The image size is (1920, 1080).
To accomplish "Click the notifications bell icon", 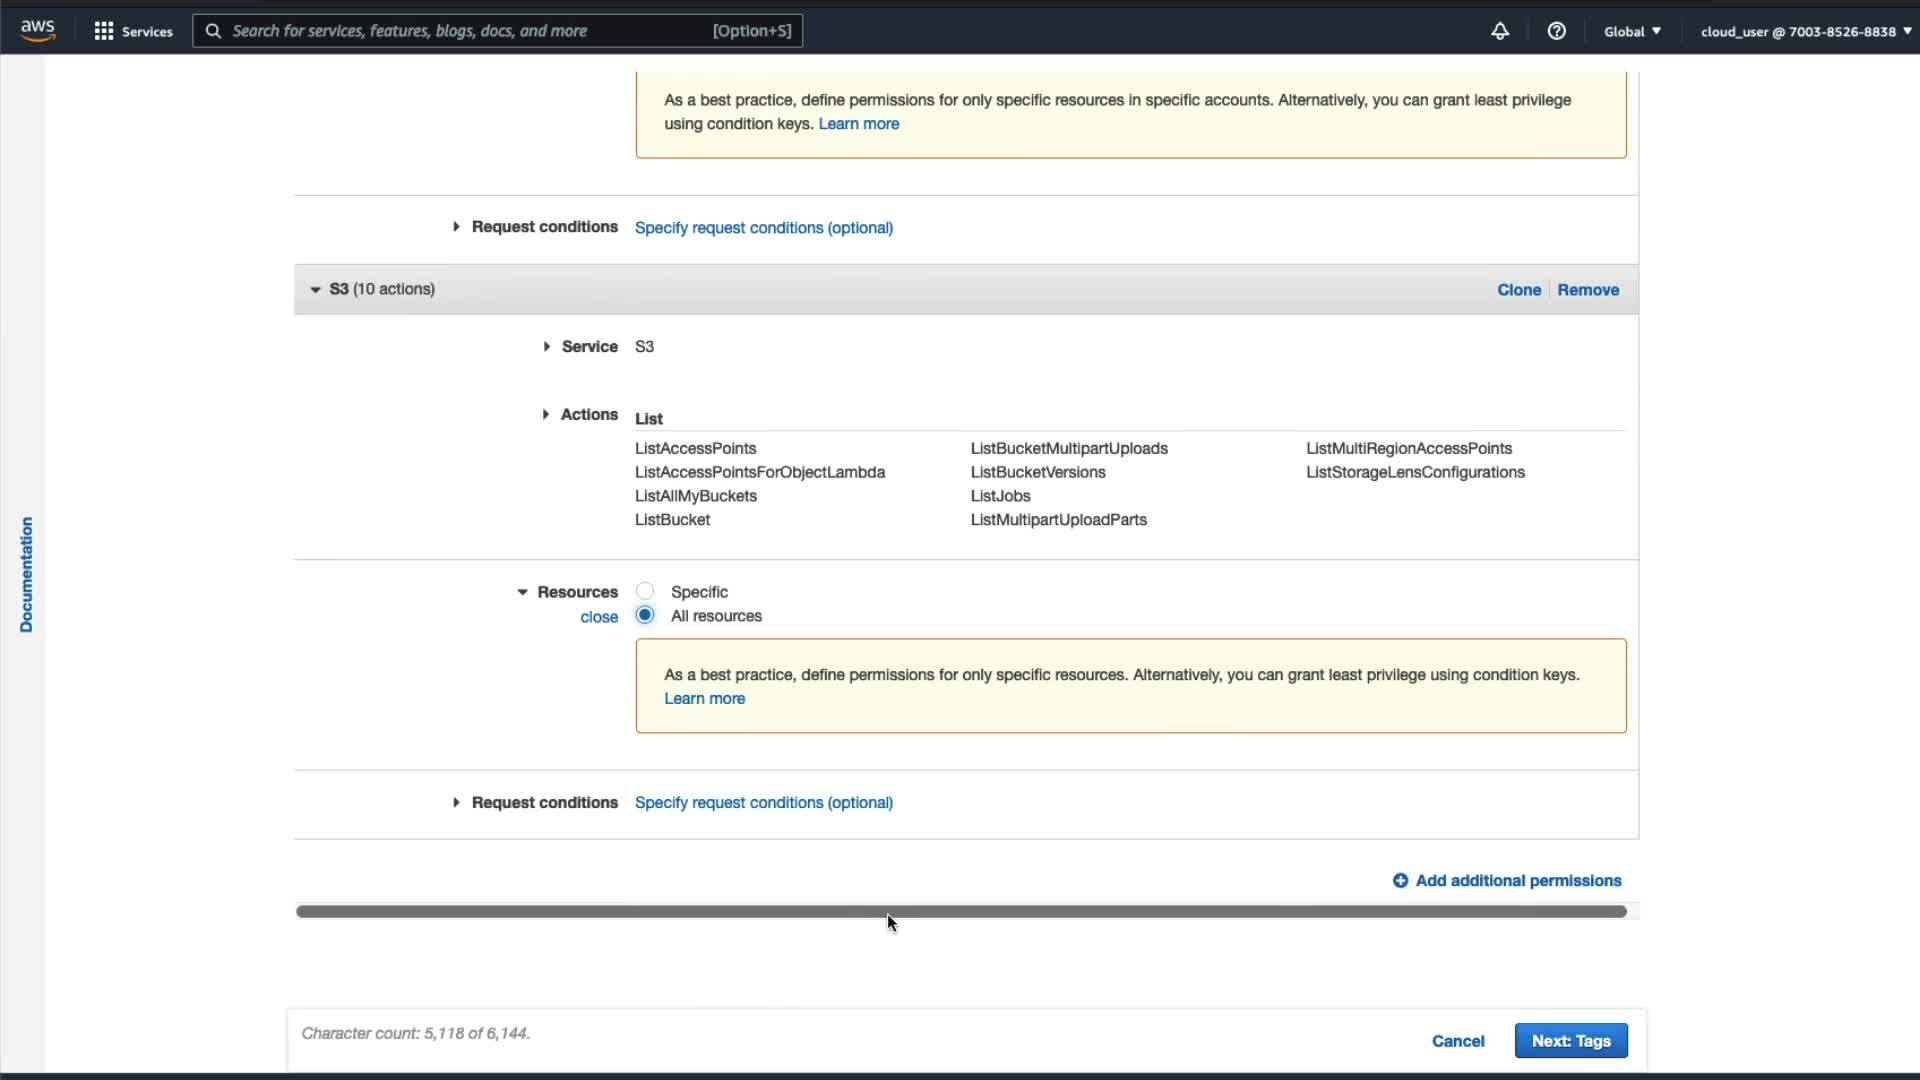I will (x=1499, y=31).
